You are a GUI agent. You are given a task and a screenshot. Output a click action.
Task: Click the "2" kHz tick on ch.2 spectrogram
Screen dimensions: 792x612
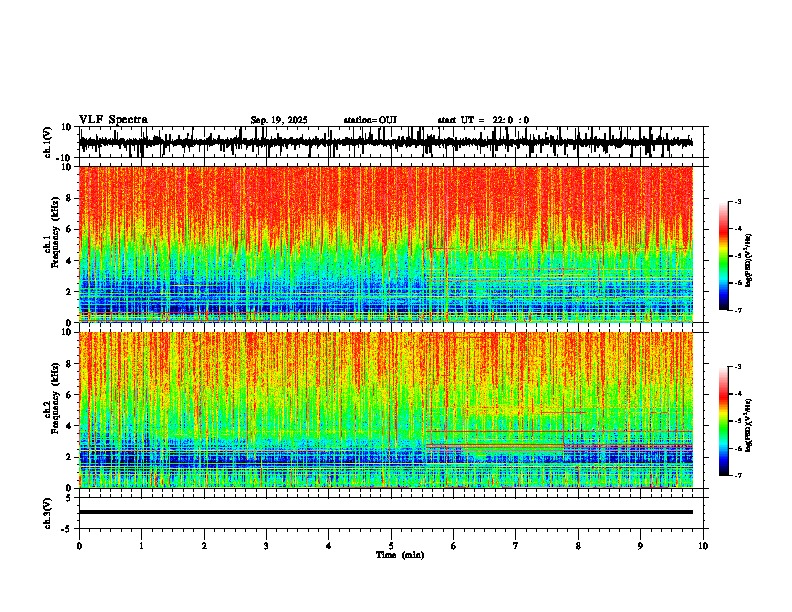click(x=69, y=457)
